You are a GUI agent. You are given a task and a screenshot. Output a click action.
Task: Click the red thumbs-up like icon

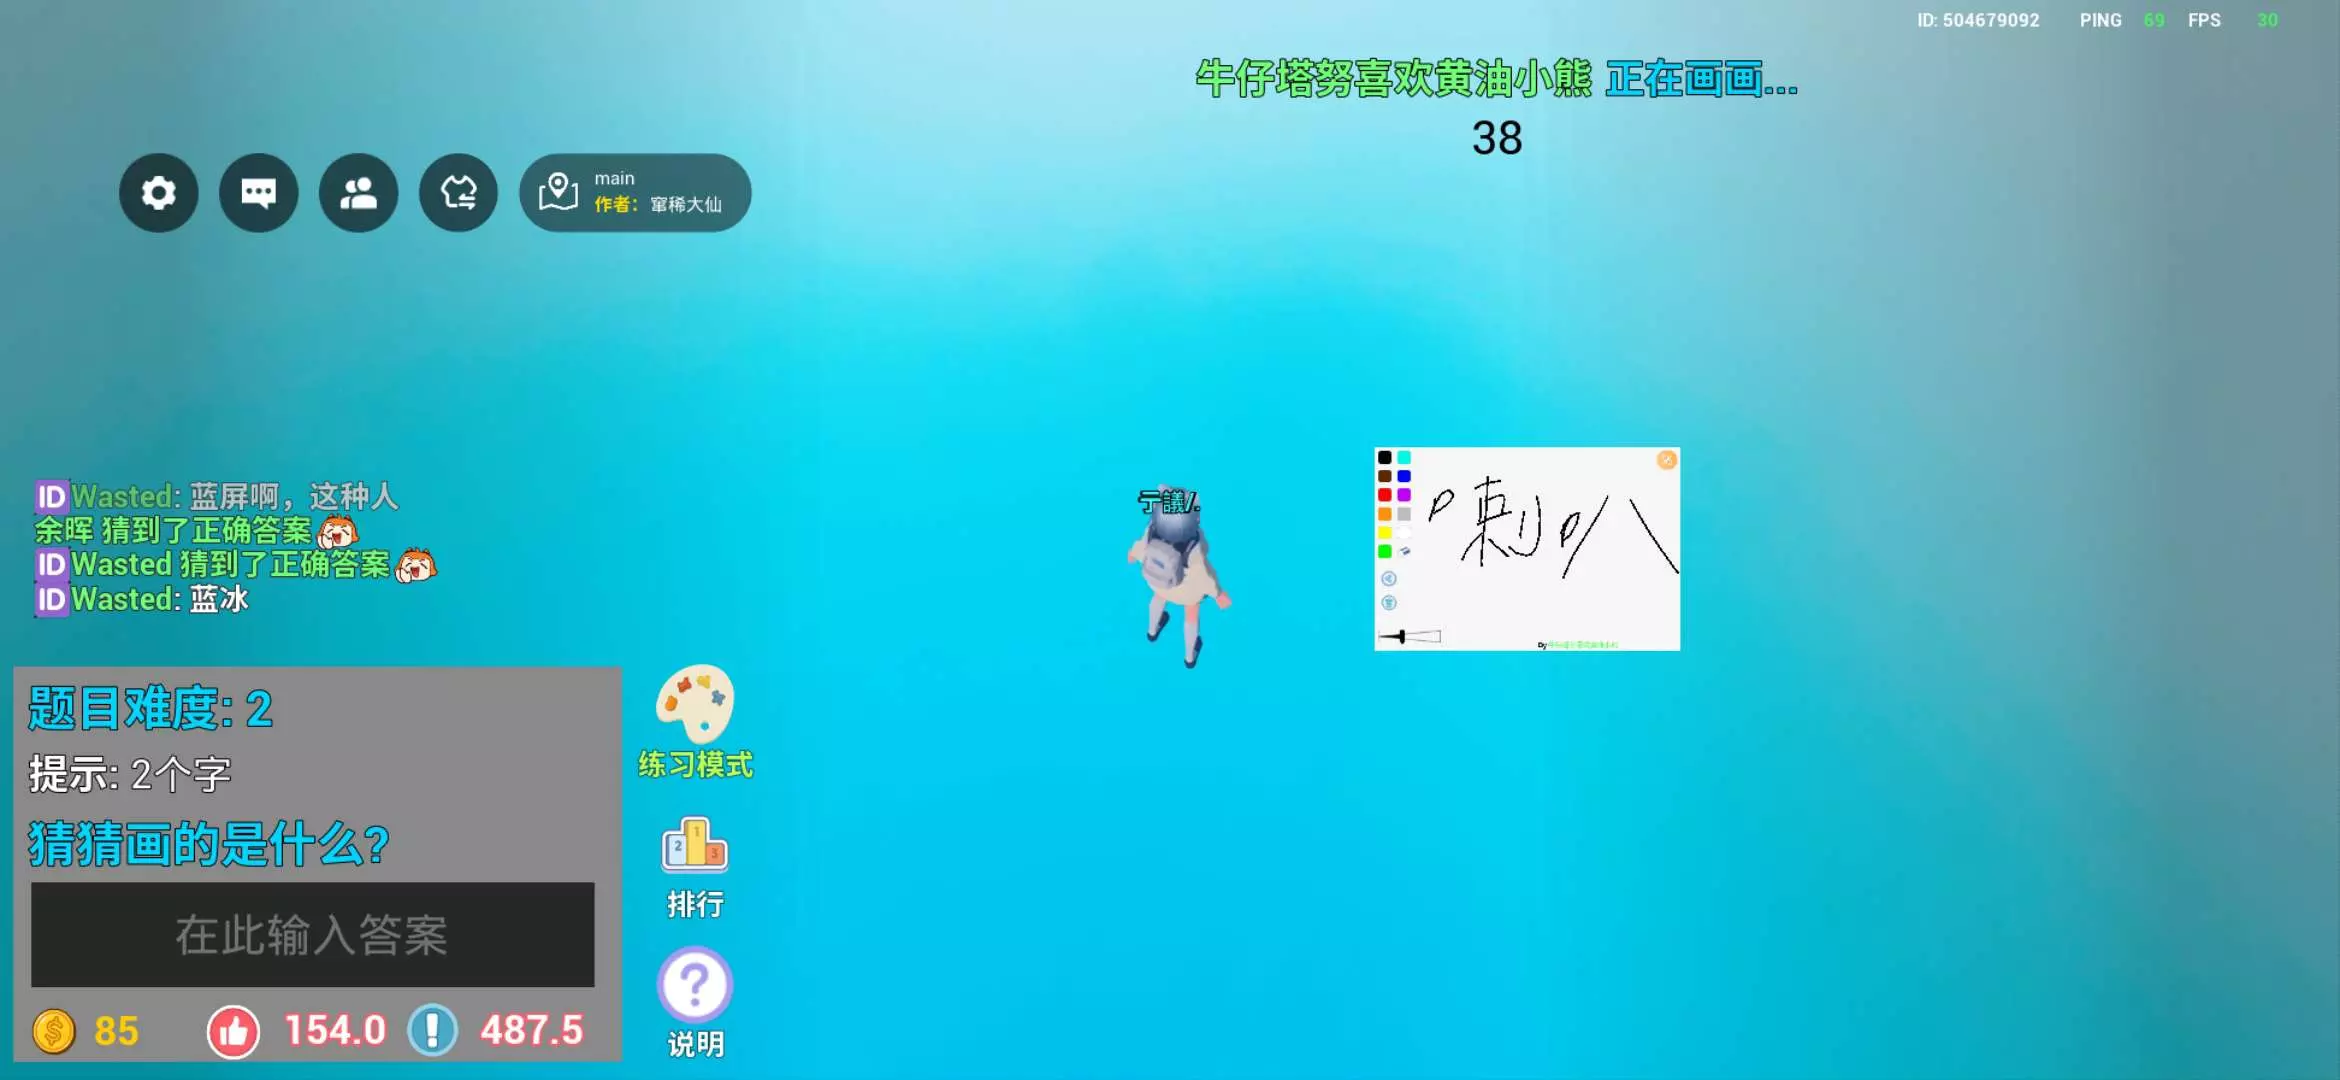pyautogui.click(x=233, y=1031)
